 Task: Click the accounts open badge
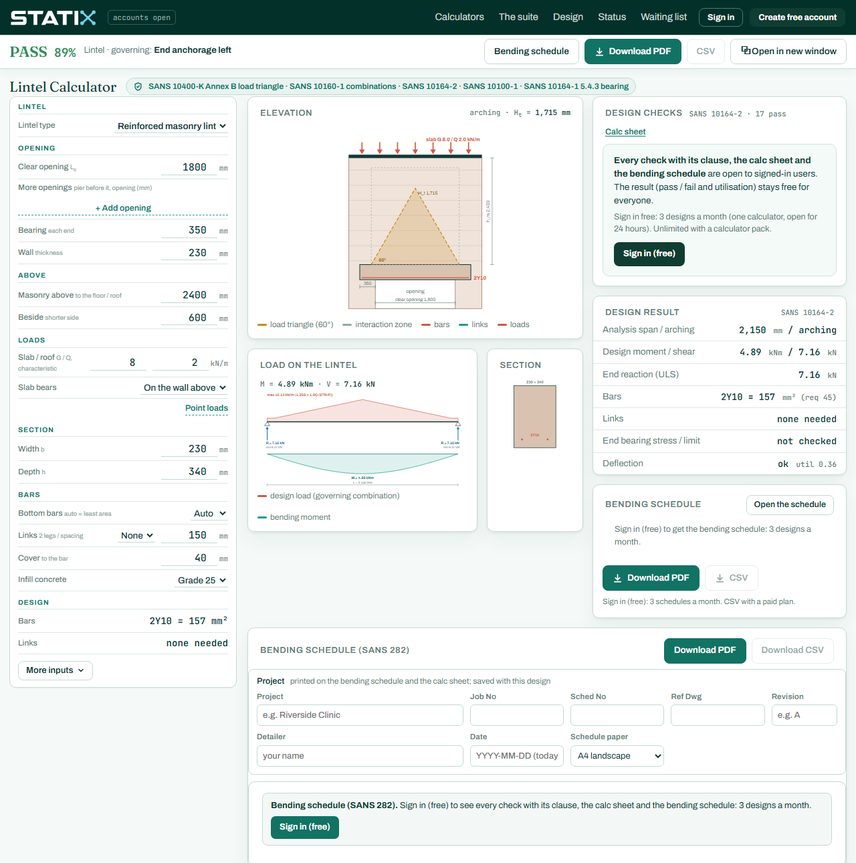coord(141,18)
